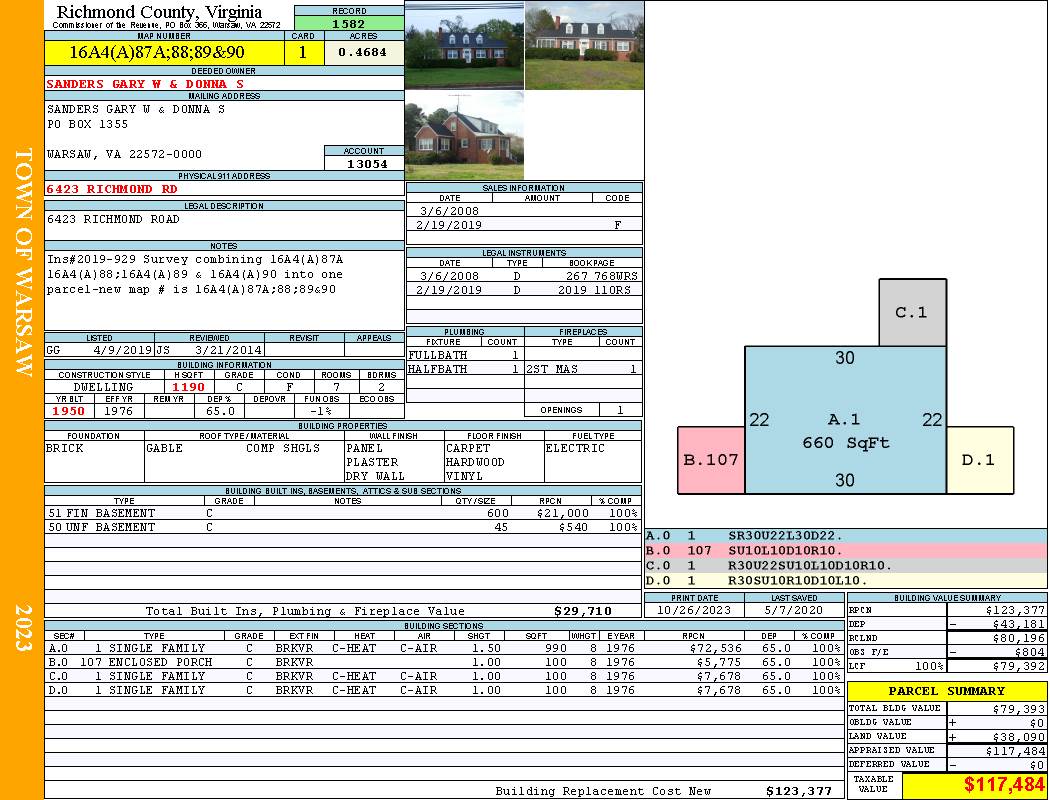The image size is (1050, 800).
Task: Click the 50 UNF BASEMENT row
Action: [x=342, y=528]
